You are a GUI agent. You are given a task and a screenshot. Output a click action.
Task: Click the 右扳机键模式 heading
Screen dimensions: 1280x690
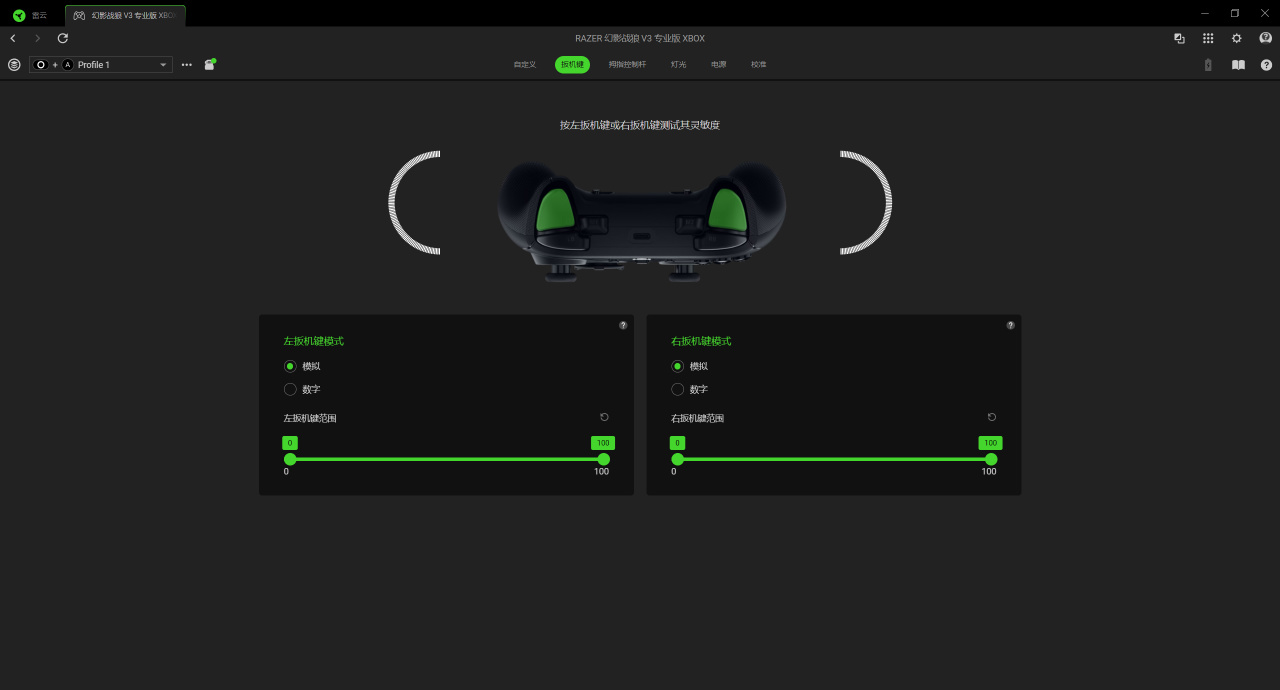701,341
